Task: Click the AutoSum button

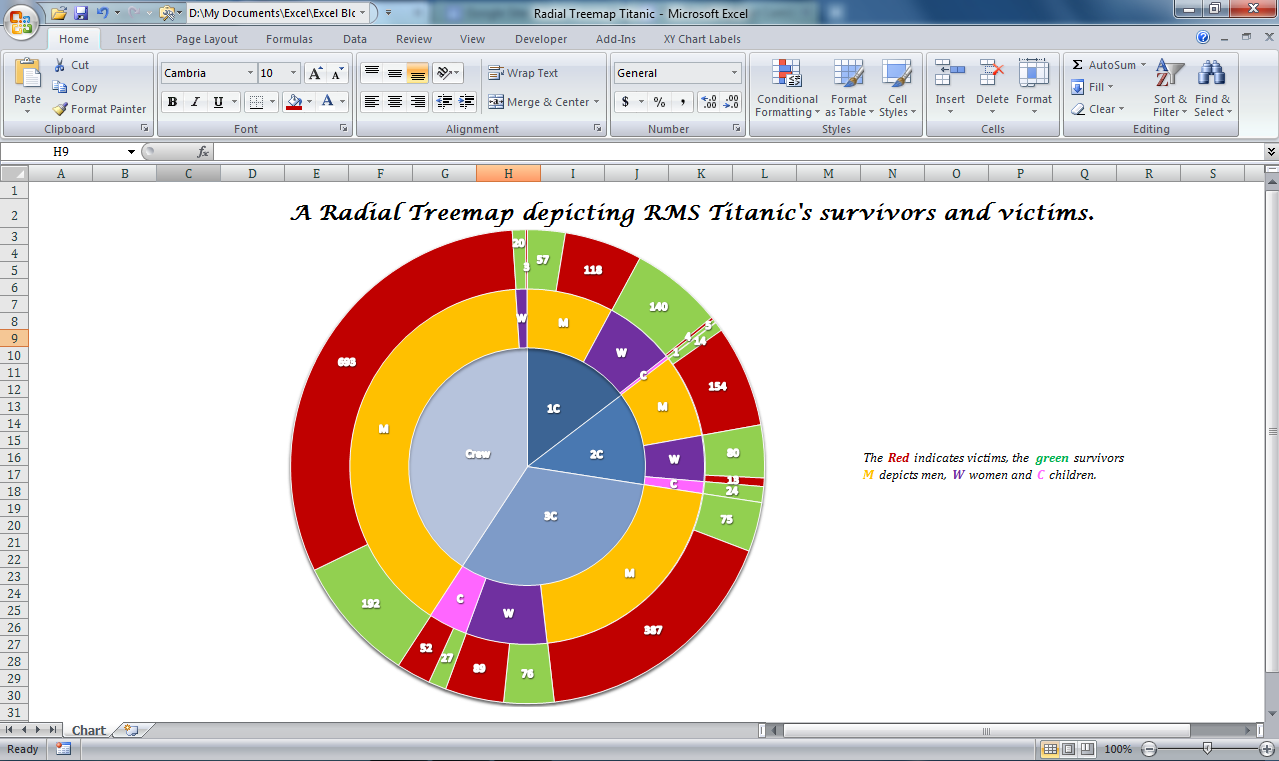Action: tap(1106, 64)
